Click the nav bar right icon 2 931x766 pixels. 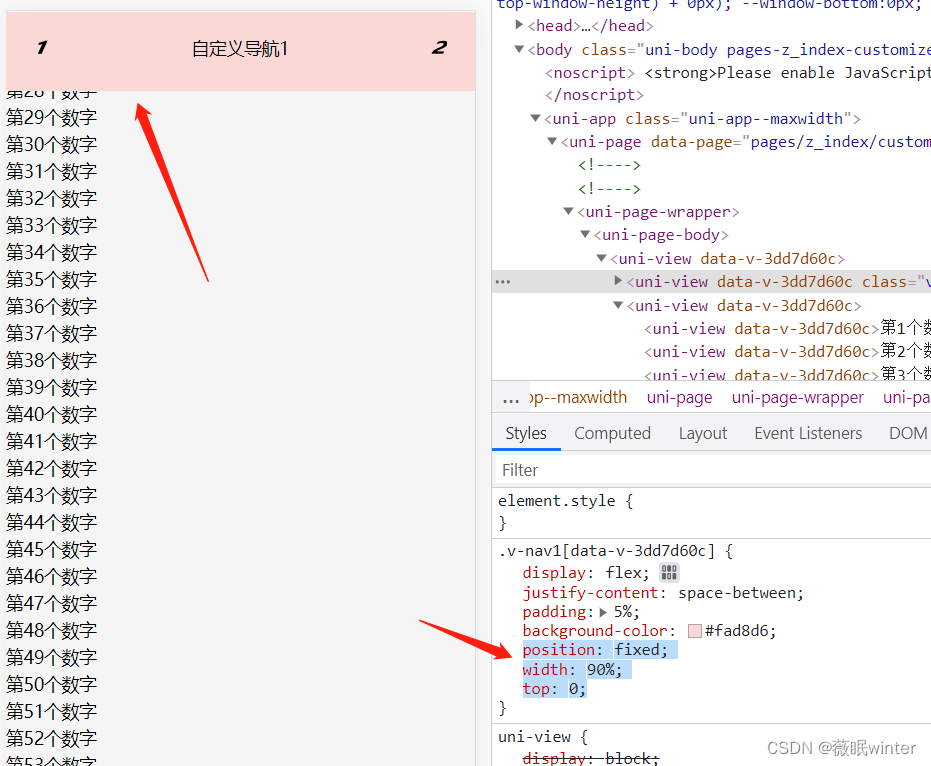point(439,48)
